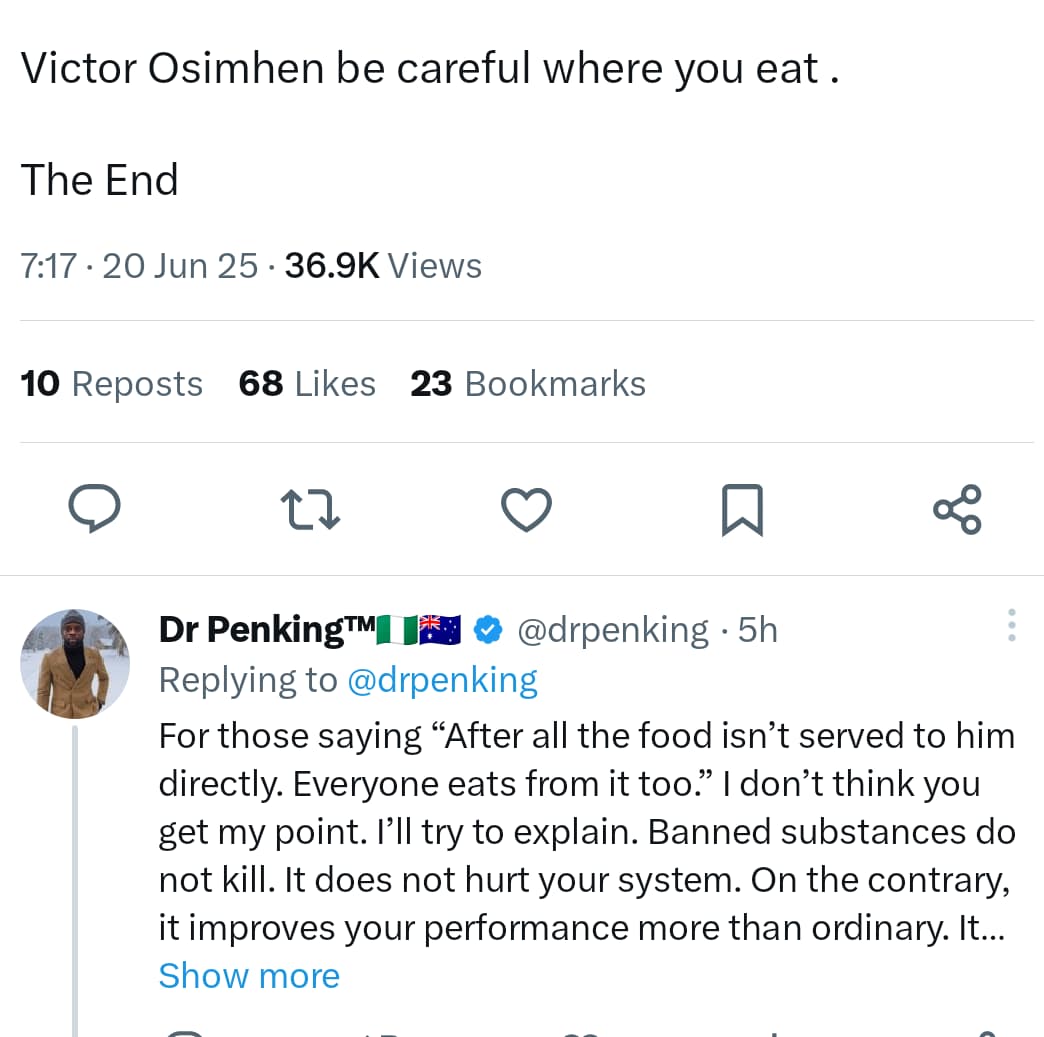Bookmark this tweet using the bookmark icon
1044x1037 pixels.
tap(741, 509)
